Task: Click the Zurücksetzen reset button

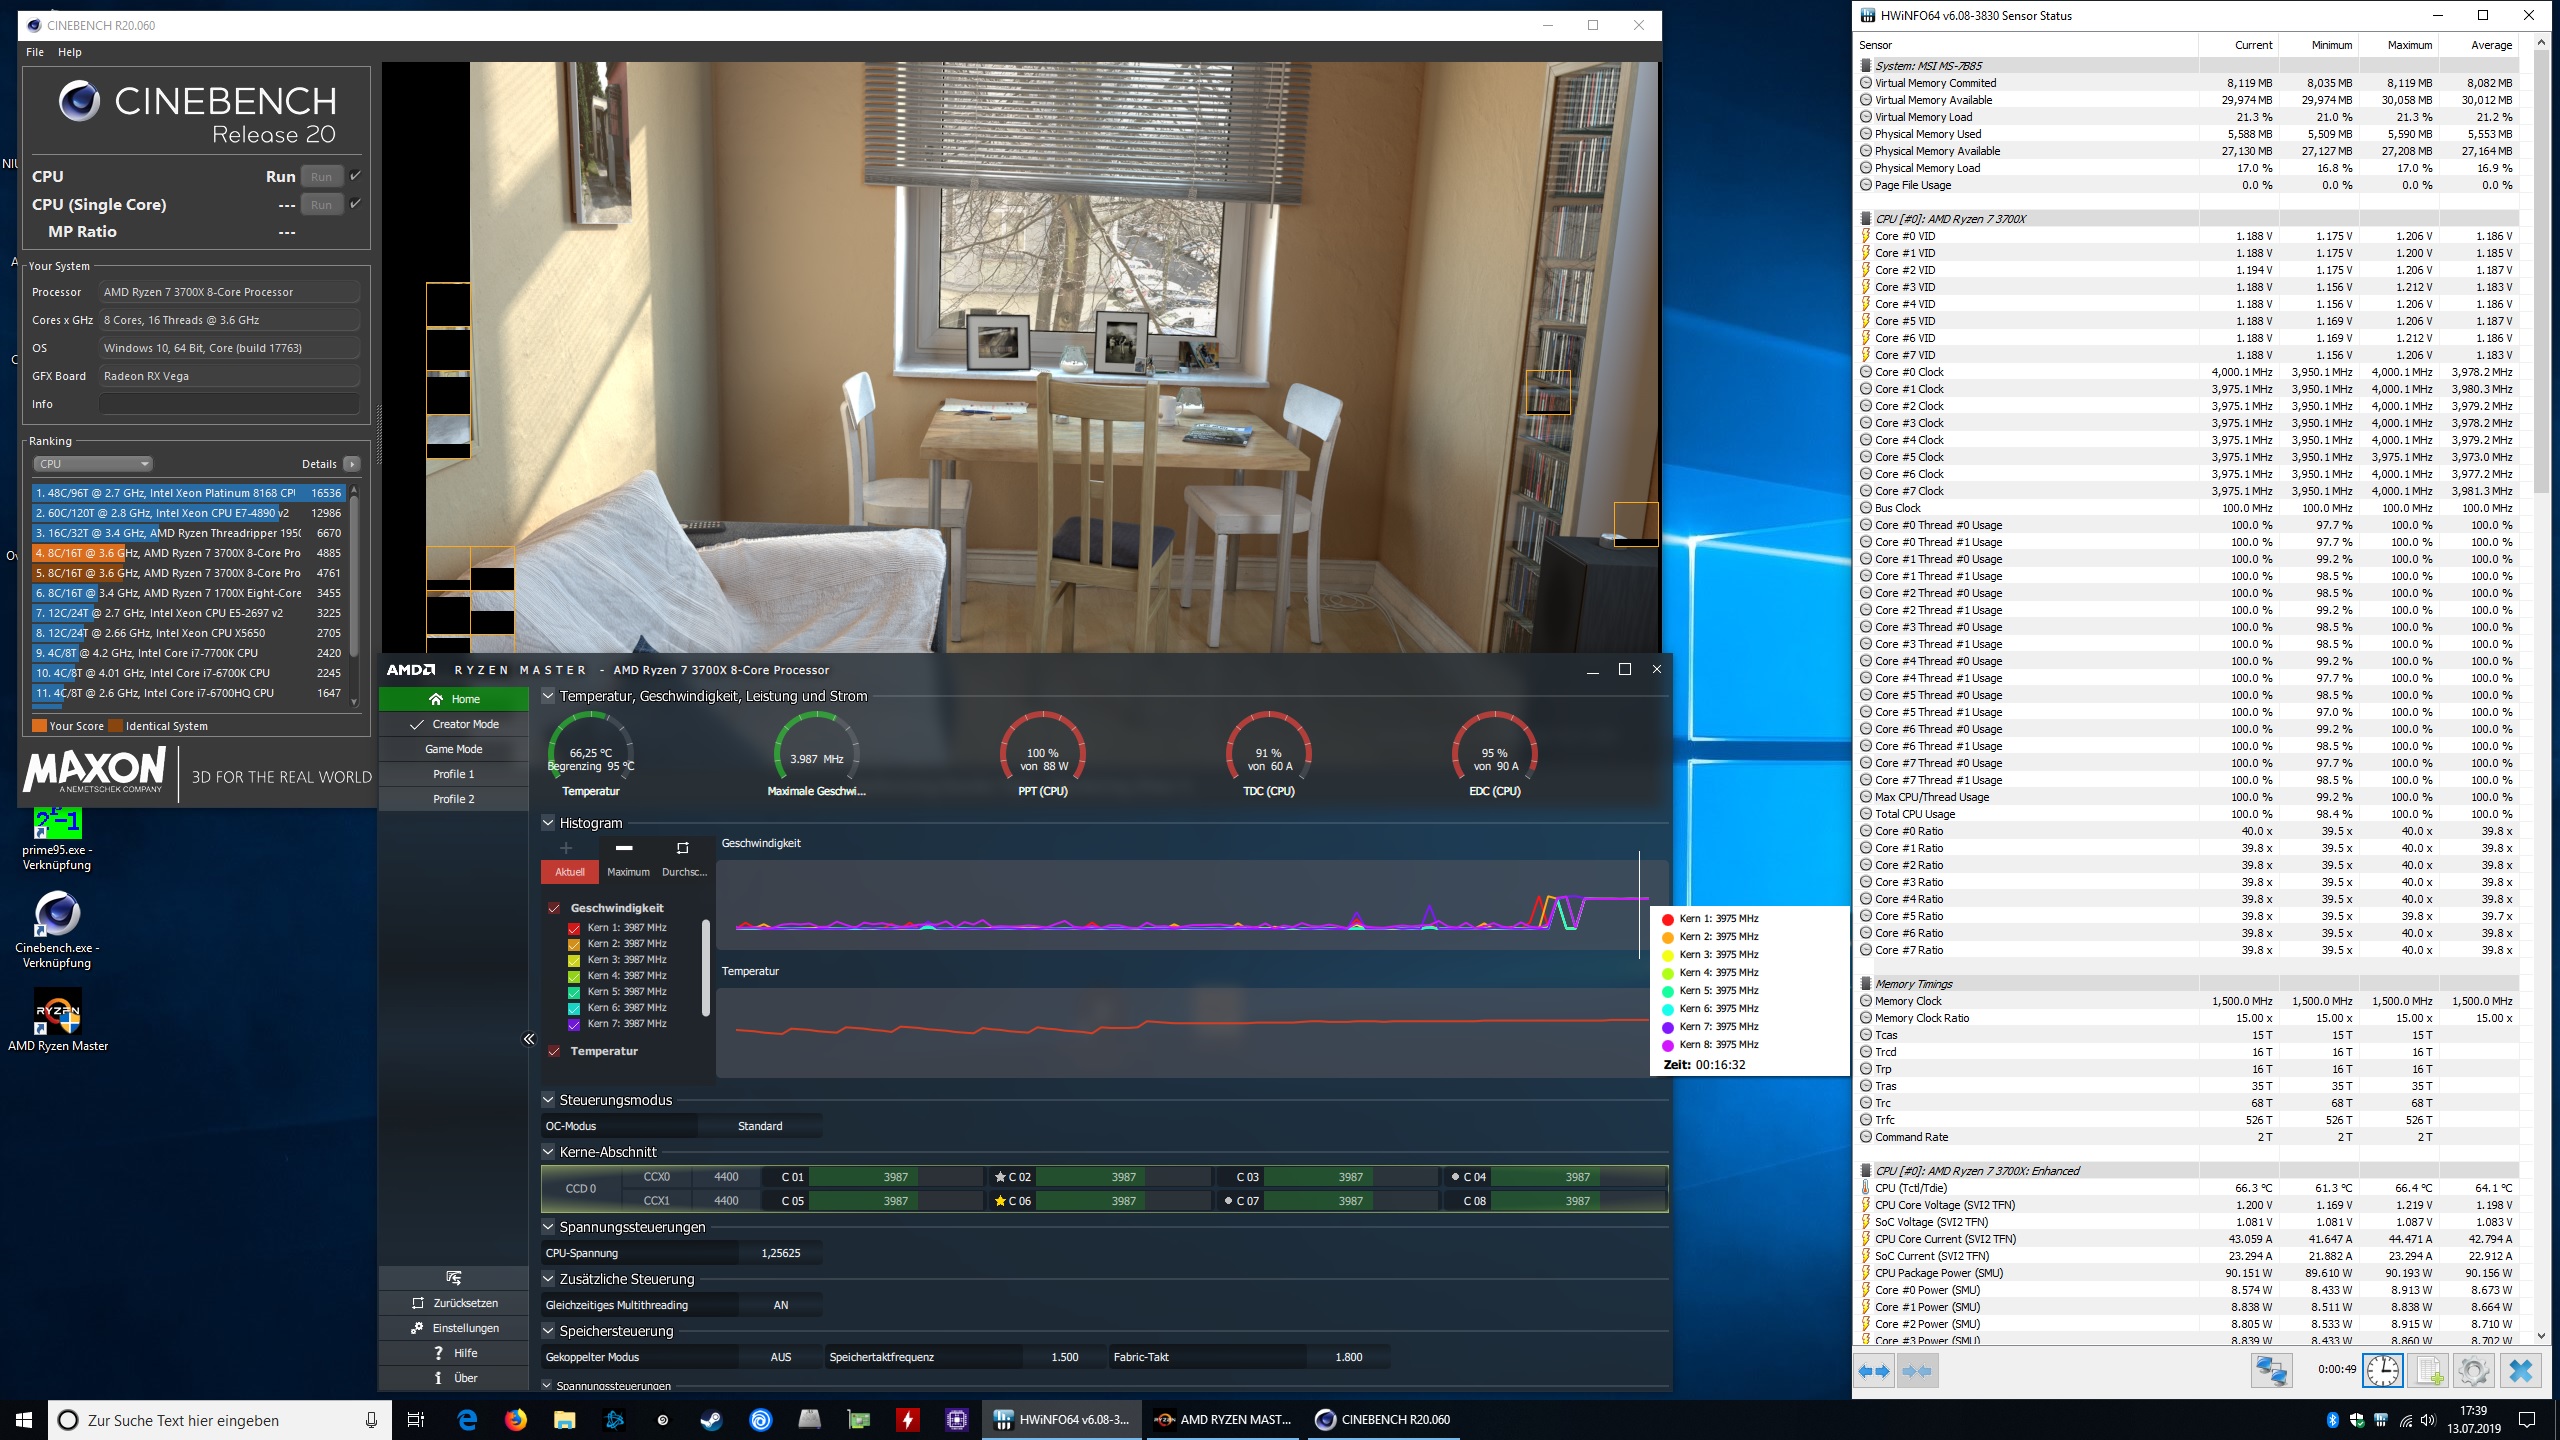Action: pos(454,1303)
